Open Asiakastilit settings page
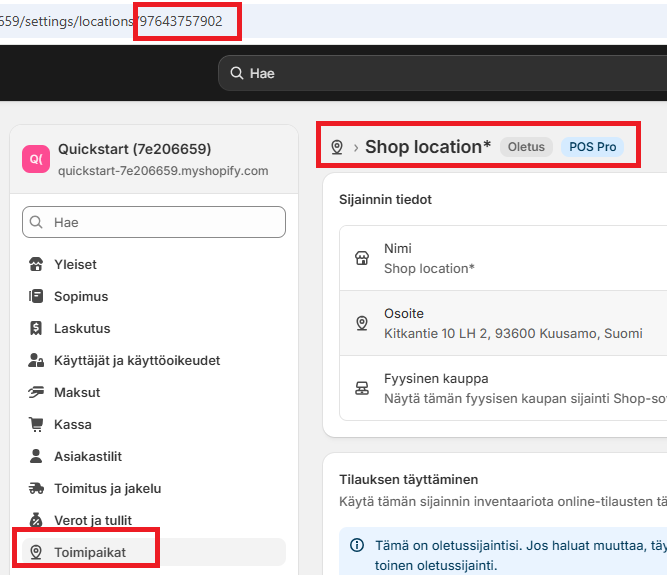The image size is (667, 575). [x=88, y=457]
